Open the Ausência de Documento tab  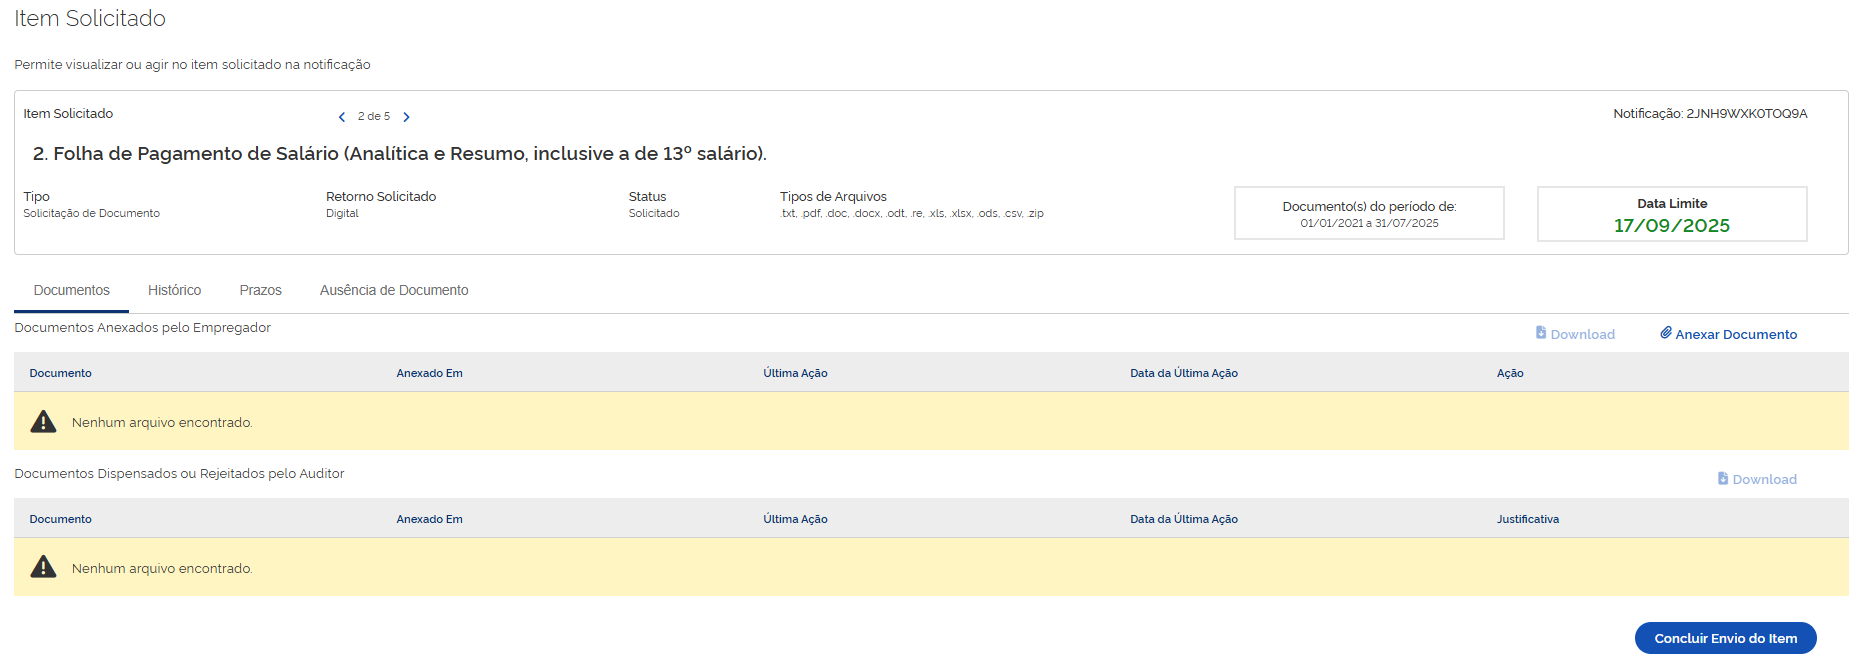(x=394, y=290)
